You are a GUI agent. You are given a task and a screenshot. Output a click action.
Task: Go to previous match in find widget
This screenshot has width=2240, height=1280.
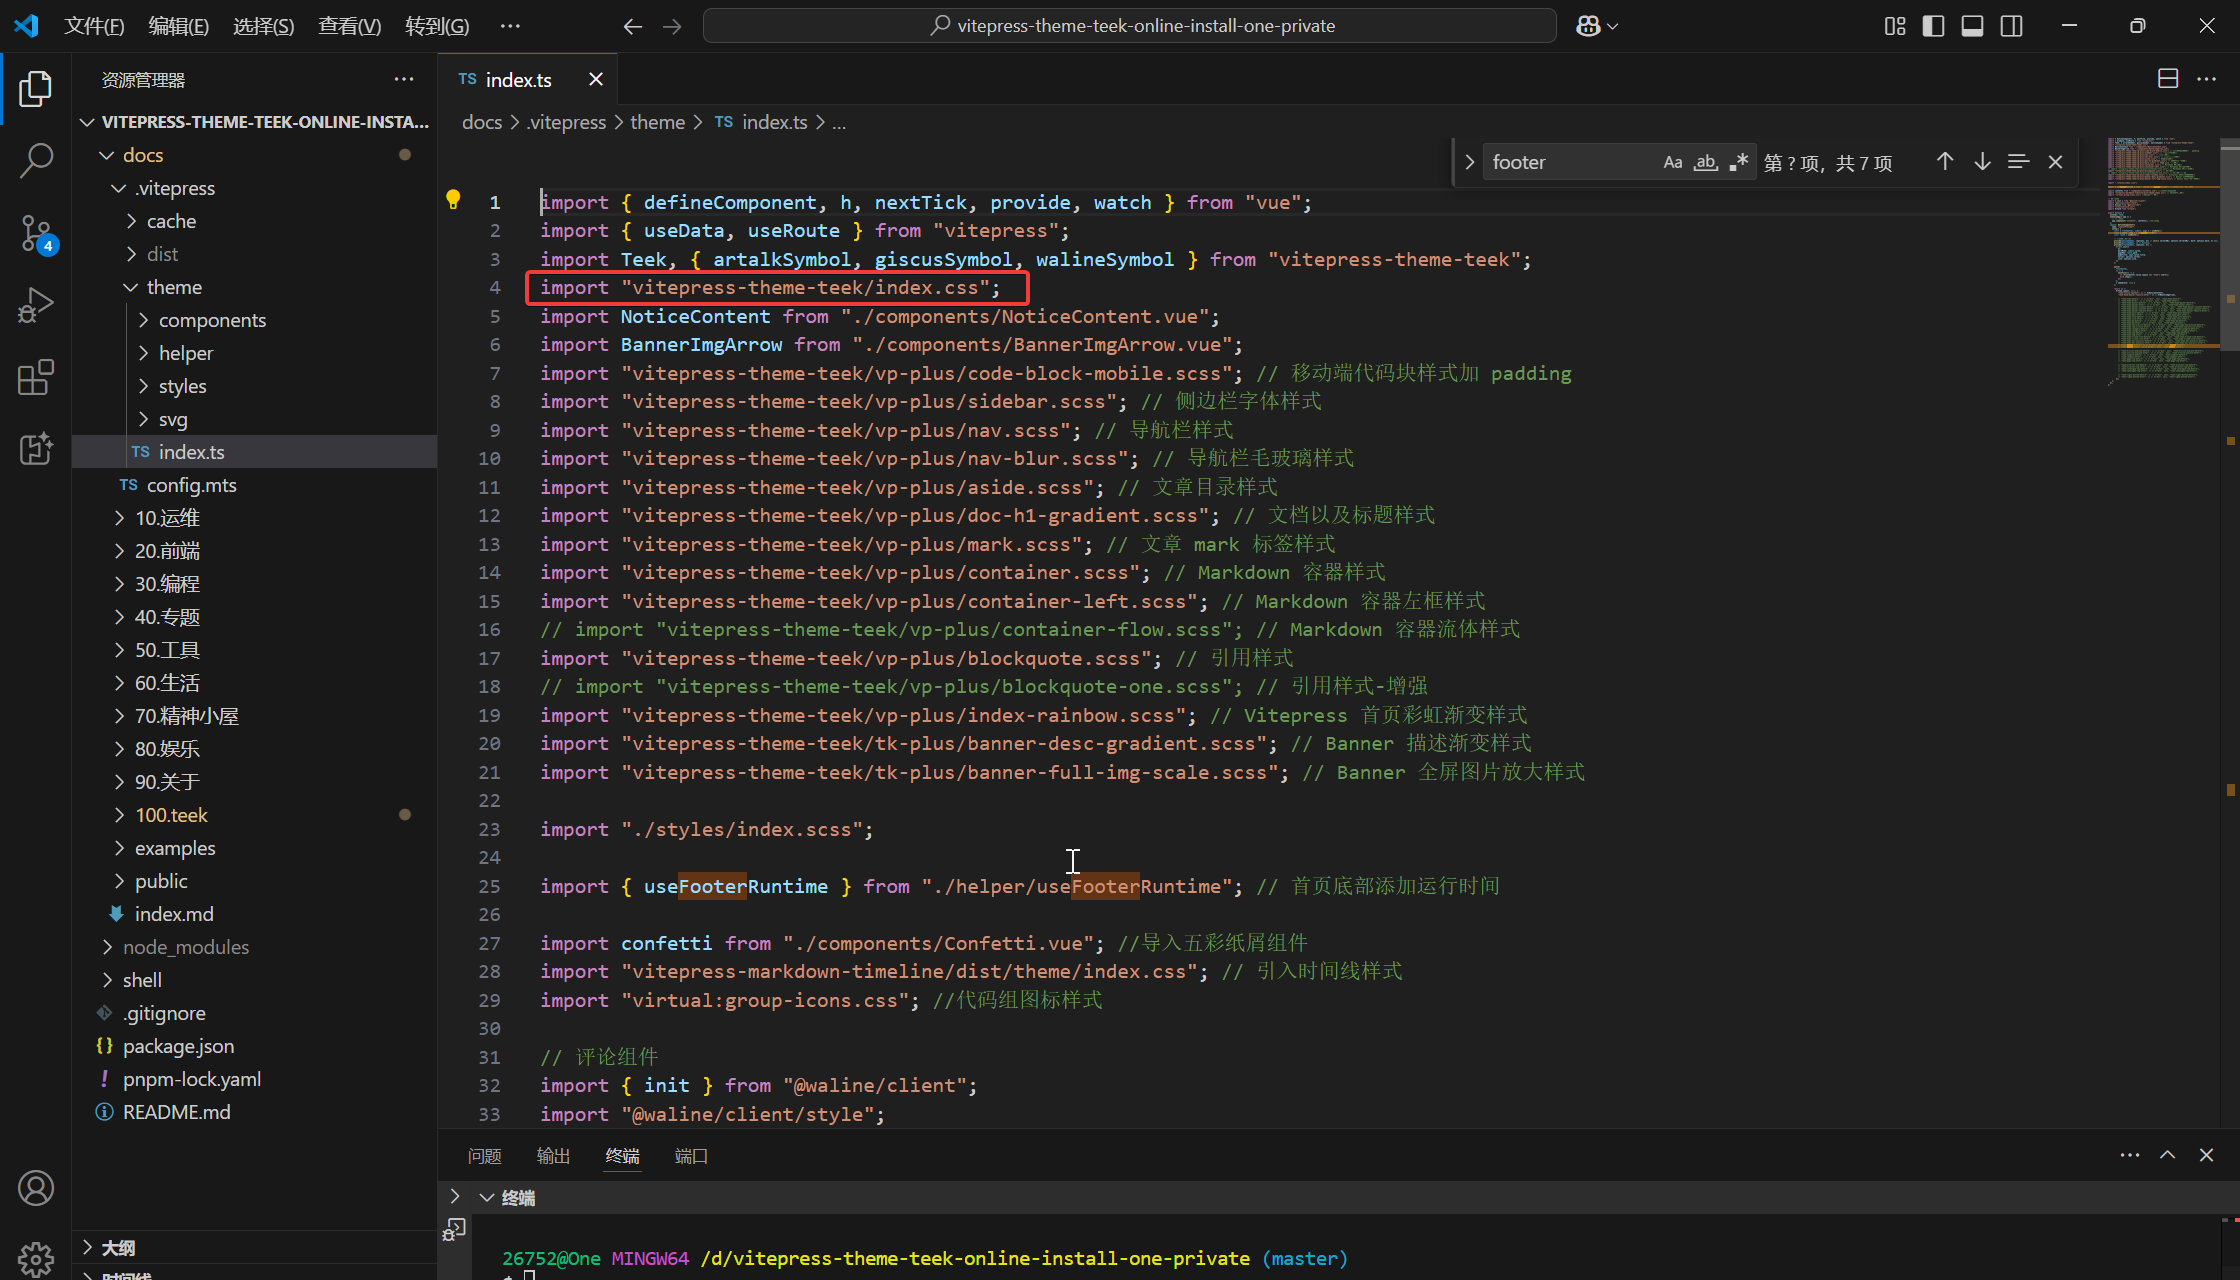[1945, 161]
